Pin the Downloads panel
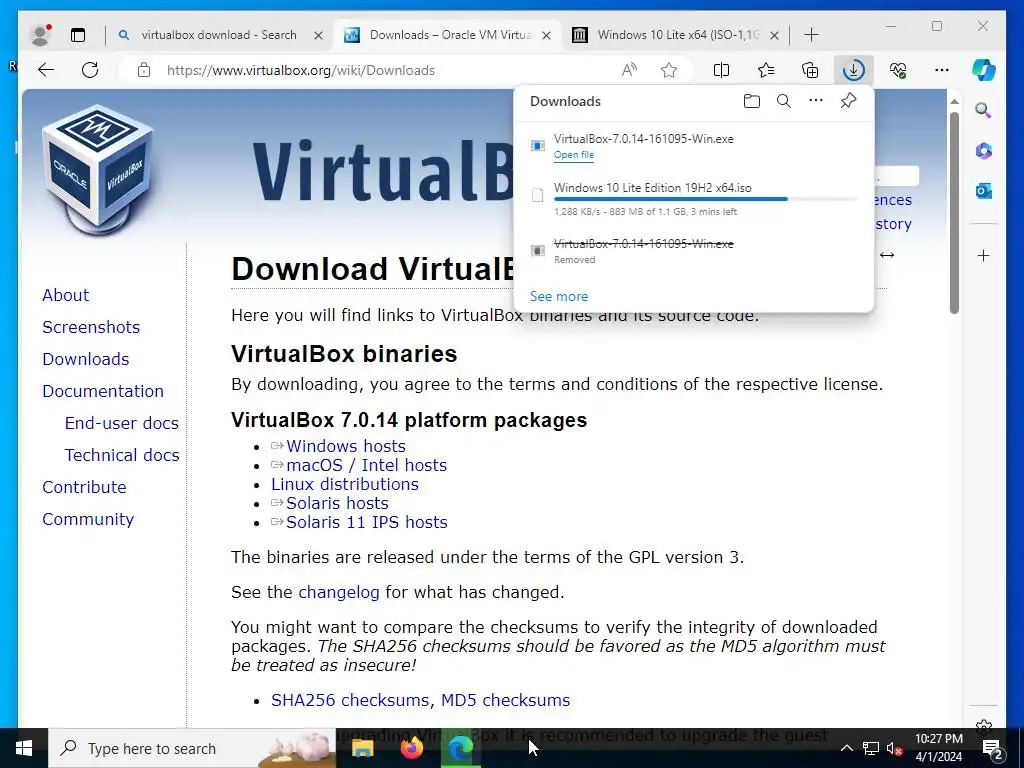Image resolution: width=1024 pixels, height=768 pixels. point(848,101)
